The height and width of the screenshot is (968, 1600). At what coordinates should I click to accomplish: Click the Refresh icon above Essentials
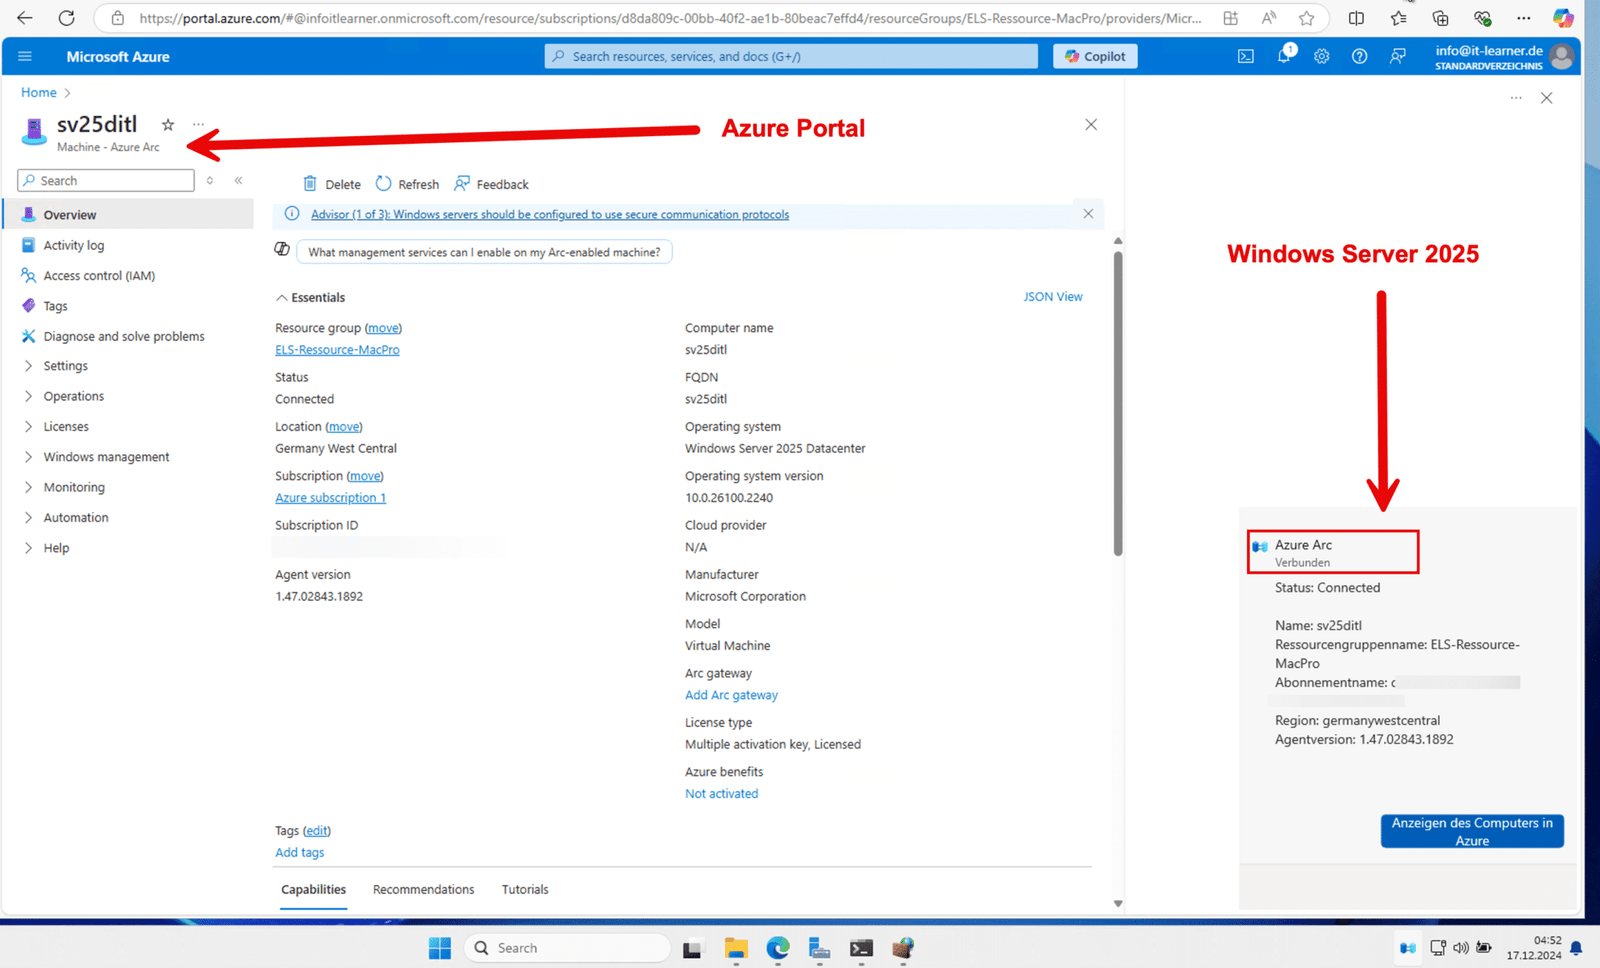pos(407,183)
